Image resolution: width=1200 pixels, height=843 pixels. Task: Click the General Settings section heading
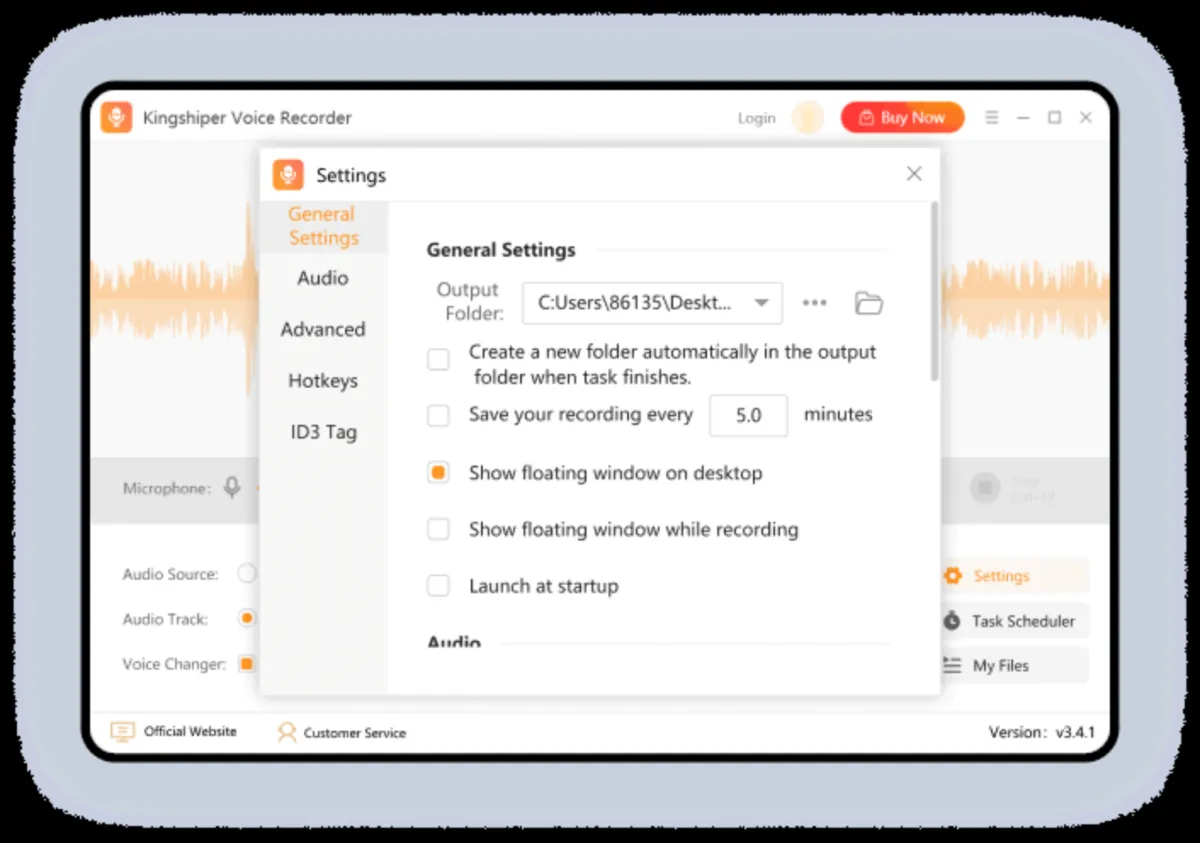coord(501,250)
